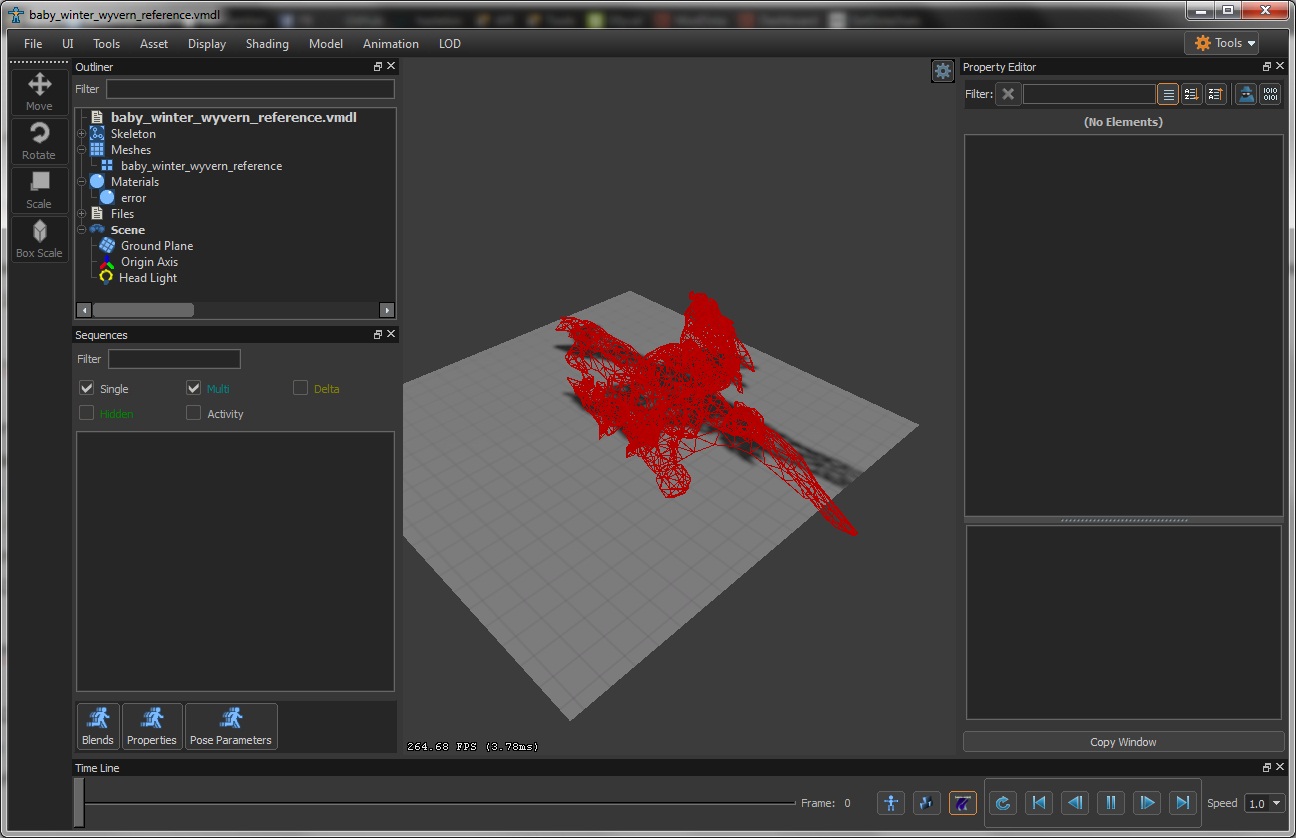1296x838 pixels.
Task: Open the Animation menu
Action: click(390, 44)
